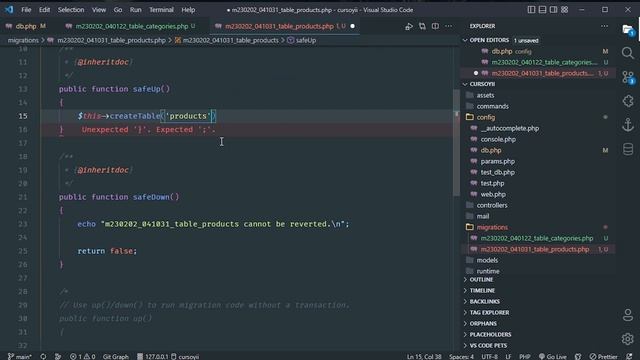Open errors and warnings status indicator
This screenshot has width=640, height=360.
(x=82, y=356)
